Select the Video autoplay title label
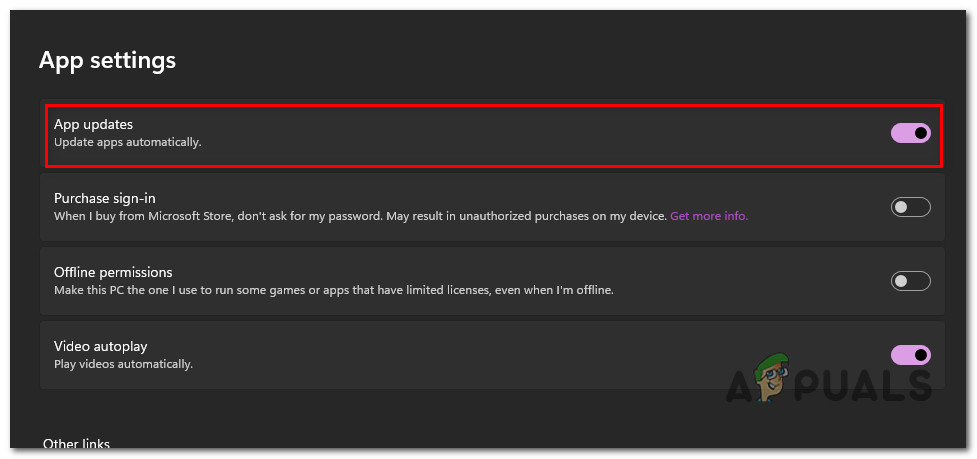Screen dimensions: 977x459 (100, 346)
